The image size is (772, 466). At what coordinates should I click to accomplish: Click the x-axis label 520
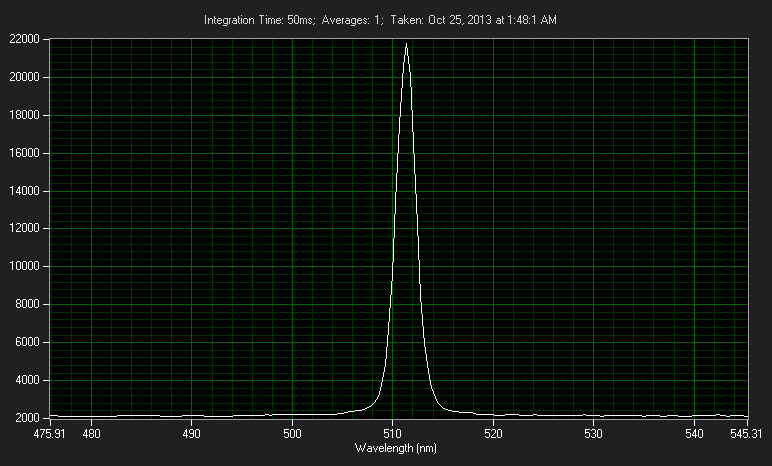pyautogui.click(x=493, y=434)
